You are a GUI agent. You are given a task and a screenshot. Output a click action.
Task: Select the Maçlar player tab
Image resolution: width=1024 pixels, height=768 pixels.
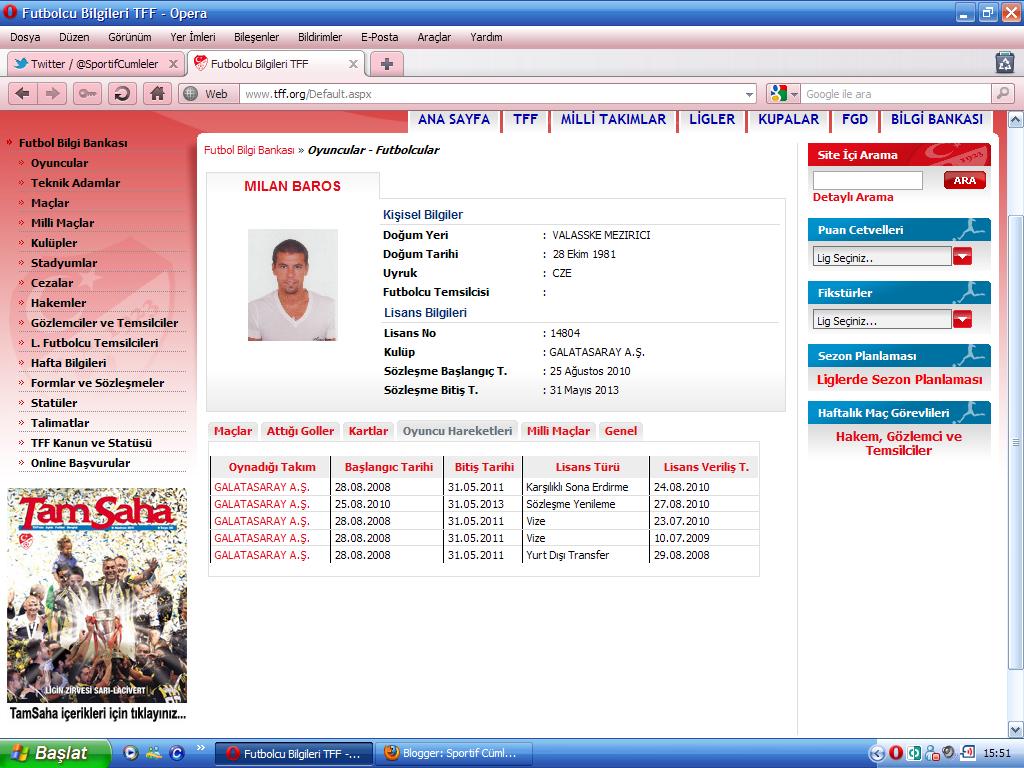[233, 431]
